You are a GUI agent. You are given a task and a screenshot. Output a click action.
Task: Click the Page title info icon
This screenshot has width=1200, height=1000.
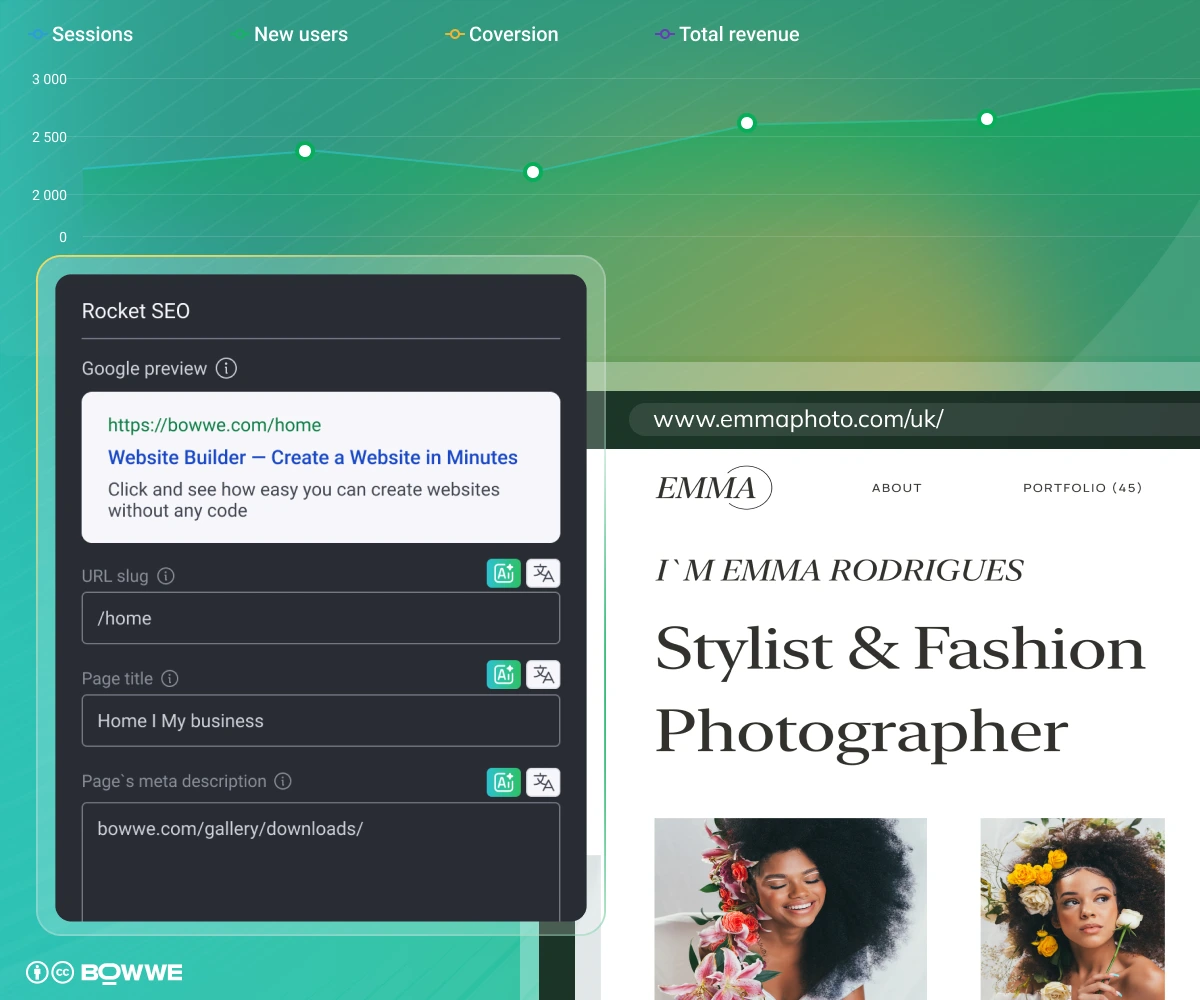pyautogui.click(x=170, y=679)
